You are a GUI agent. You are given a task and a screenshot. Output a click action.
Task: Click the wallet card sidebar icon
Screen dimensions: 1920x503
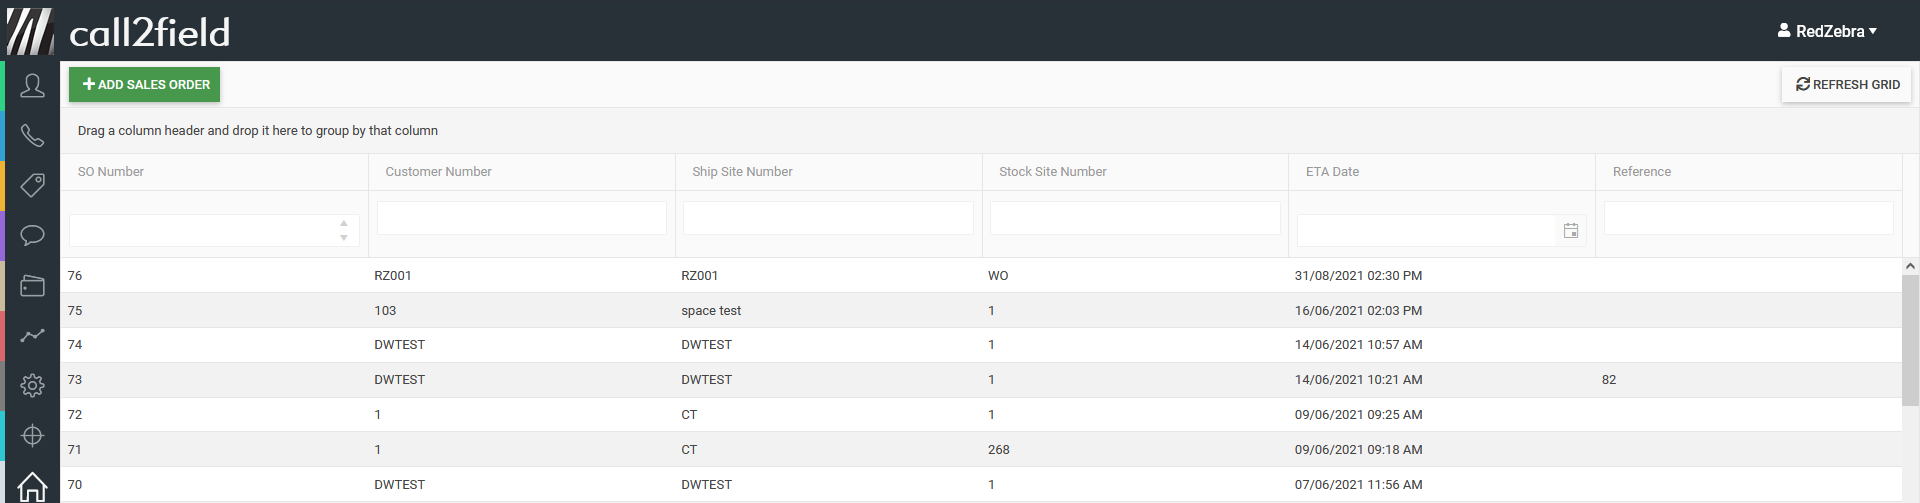click(x=32, y=286)
